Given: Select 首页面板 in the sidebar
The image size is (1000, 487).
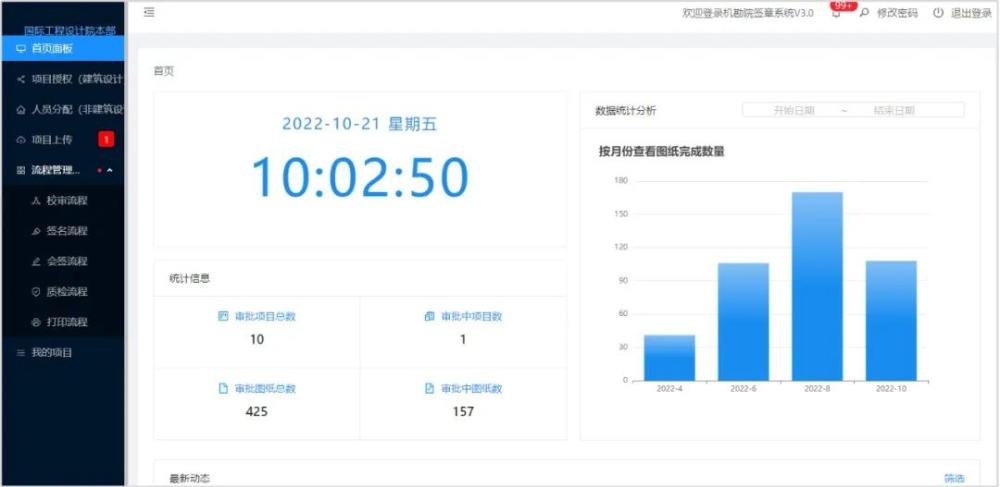Looking at the screenshot, I should tap(60, 48).
